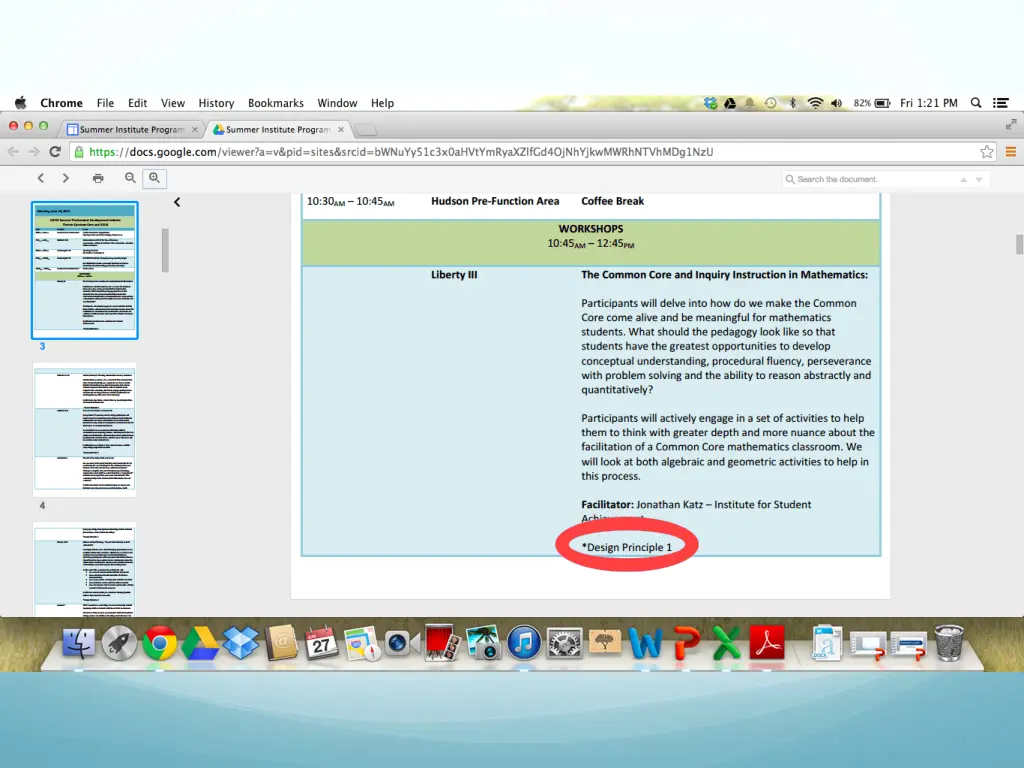The image size is (1024, 768).
Task: Click the document's vertical scrollbar handle
Action: click(1019, 244)
